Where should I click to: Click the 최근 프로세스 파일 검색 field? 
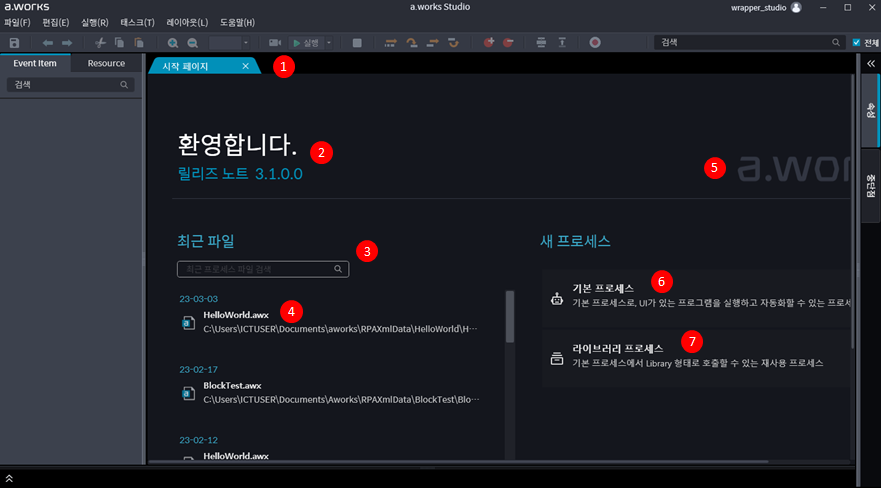click(263, 269)
